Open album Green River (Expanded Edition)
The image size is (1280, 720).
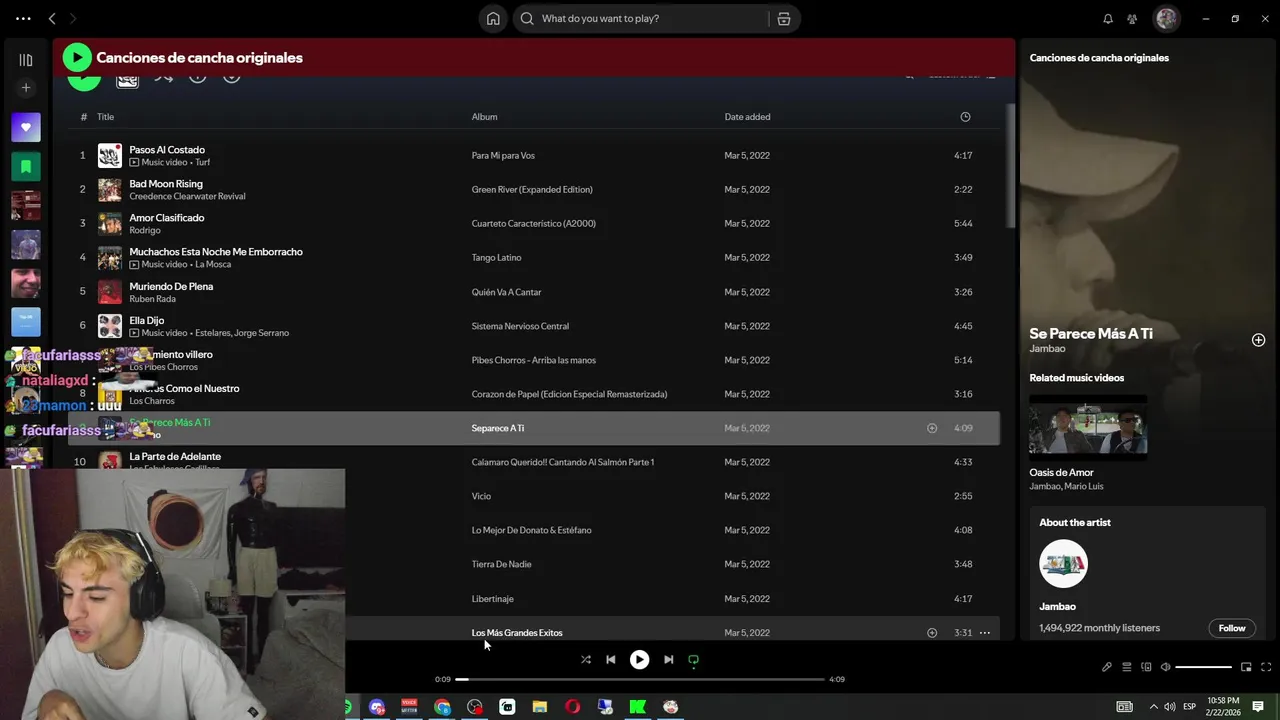[x=532, y=190]
